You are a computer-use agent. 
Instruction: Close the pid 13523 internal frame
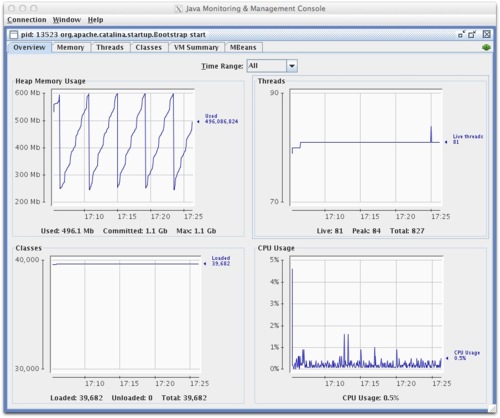point(487,34)
